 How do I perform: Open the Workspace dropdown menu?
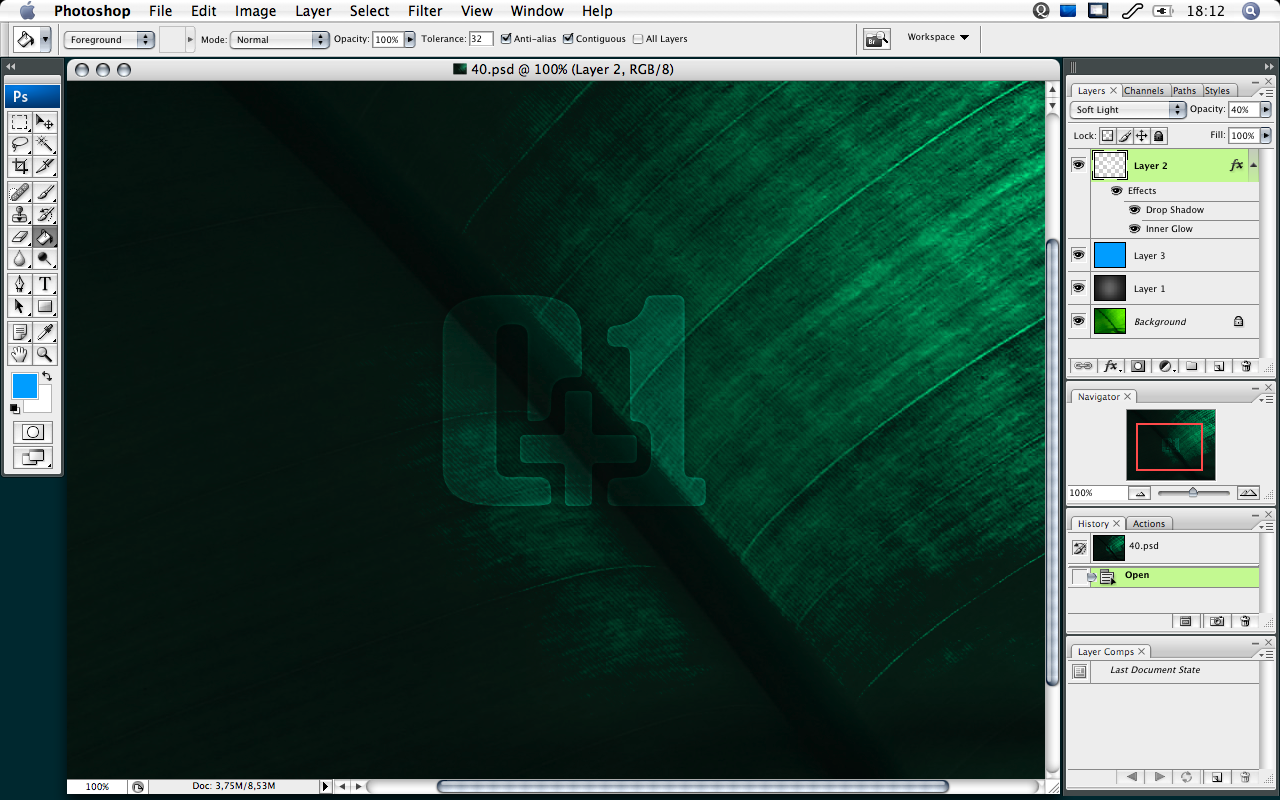click(938, 38)
